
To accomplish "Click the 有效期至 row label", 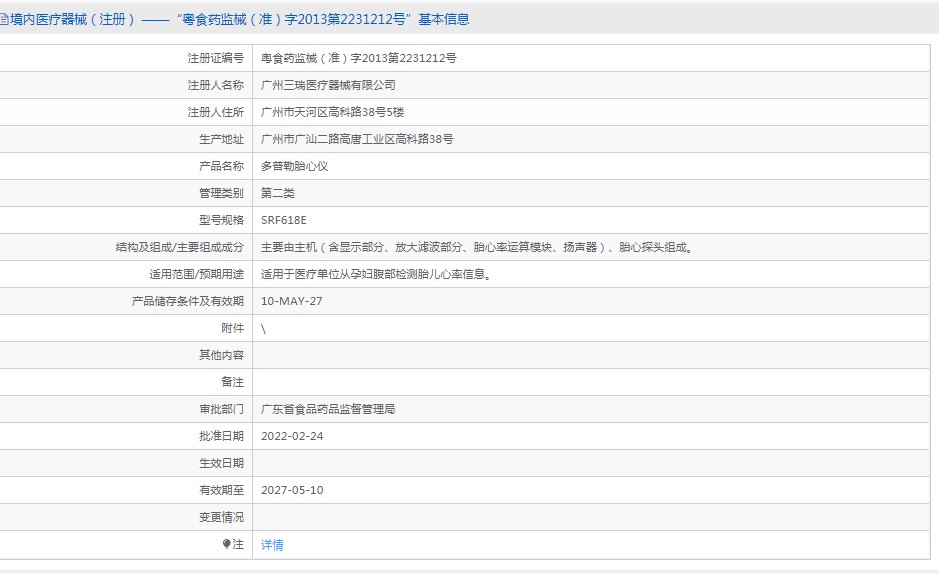I will click(222, 490).
